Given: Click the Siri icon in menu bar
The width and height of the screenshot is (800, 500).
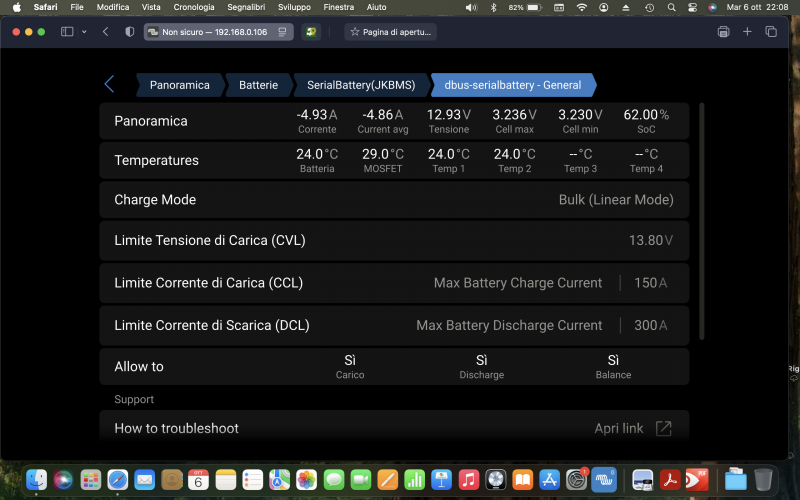Looking at the screenshot, I should (x=713, y=7).
